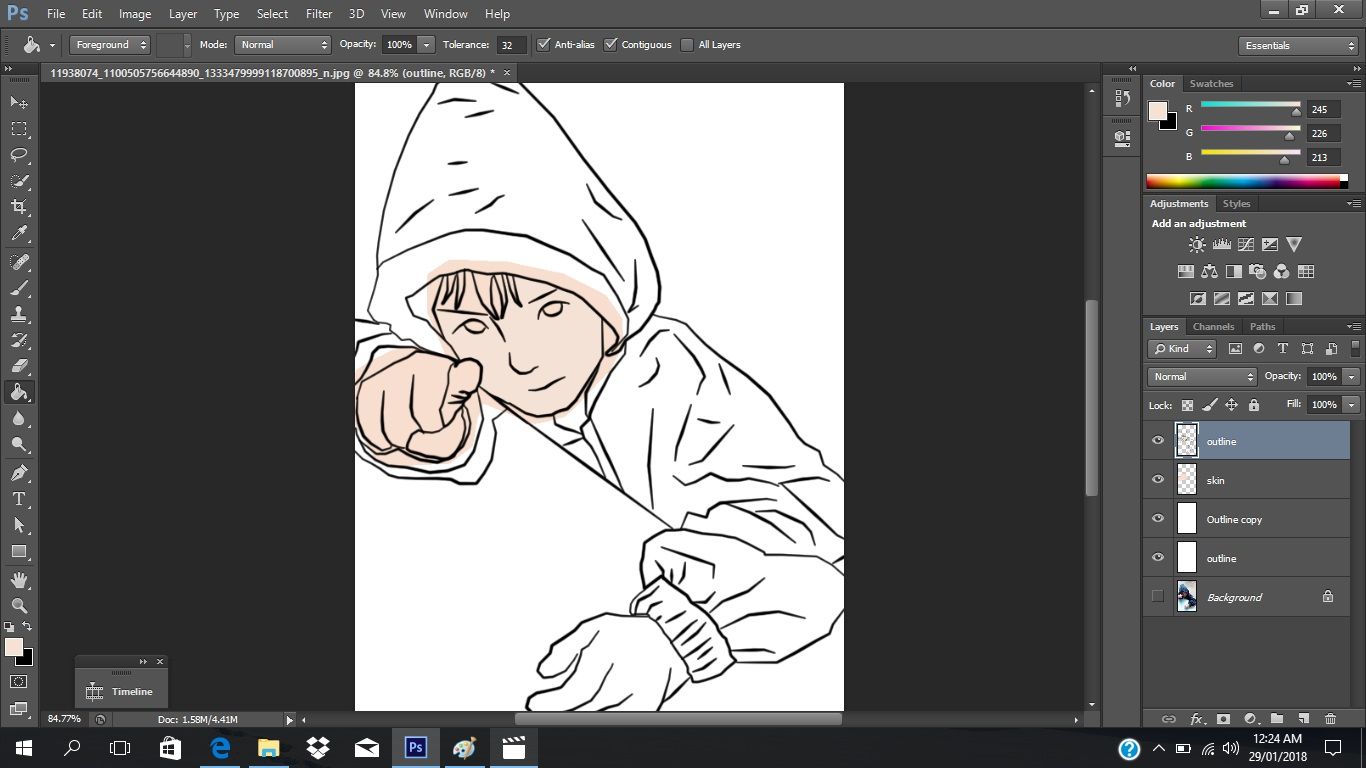The image size is (1366, 768).
Task: Open the layer Kind filter dropdown
Action: (x=1182, y=349)
